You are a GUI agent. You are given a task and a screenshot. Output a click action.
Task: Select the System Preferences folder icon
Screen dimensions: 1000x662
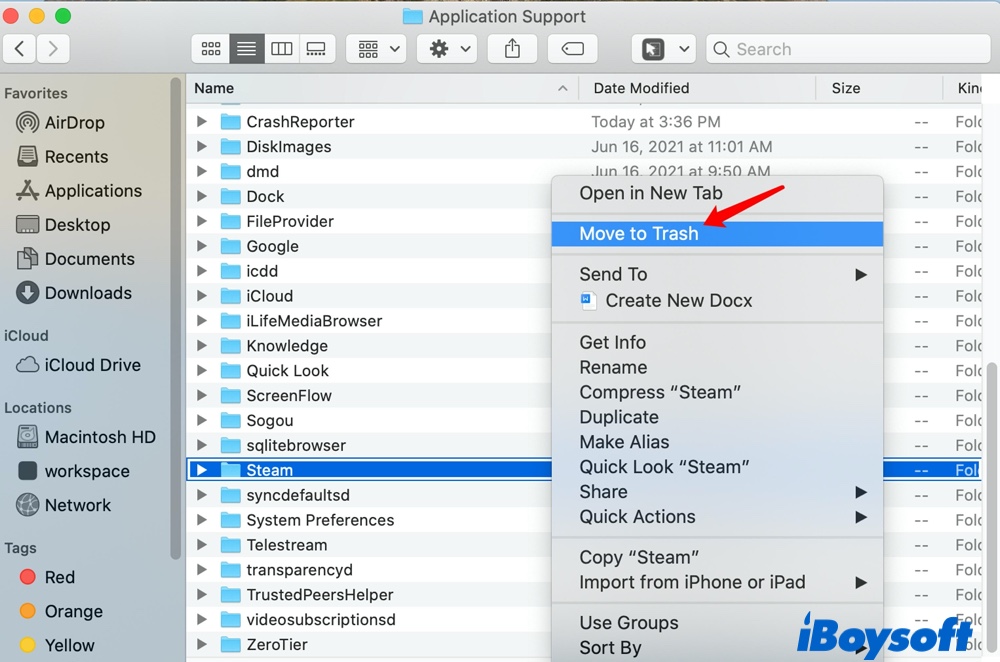[x=230, y=520]
